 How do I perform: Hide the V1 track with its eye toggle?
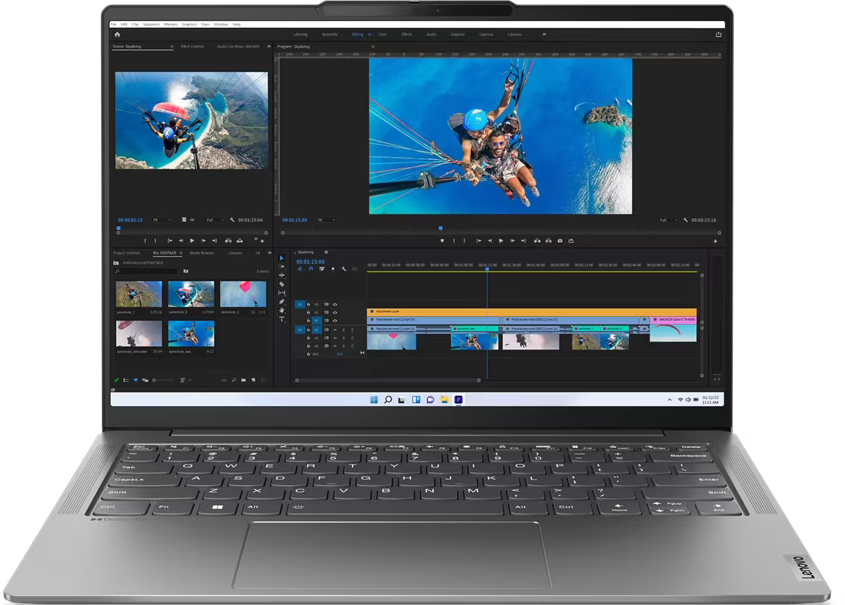click(335, 320)
